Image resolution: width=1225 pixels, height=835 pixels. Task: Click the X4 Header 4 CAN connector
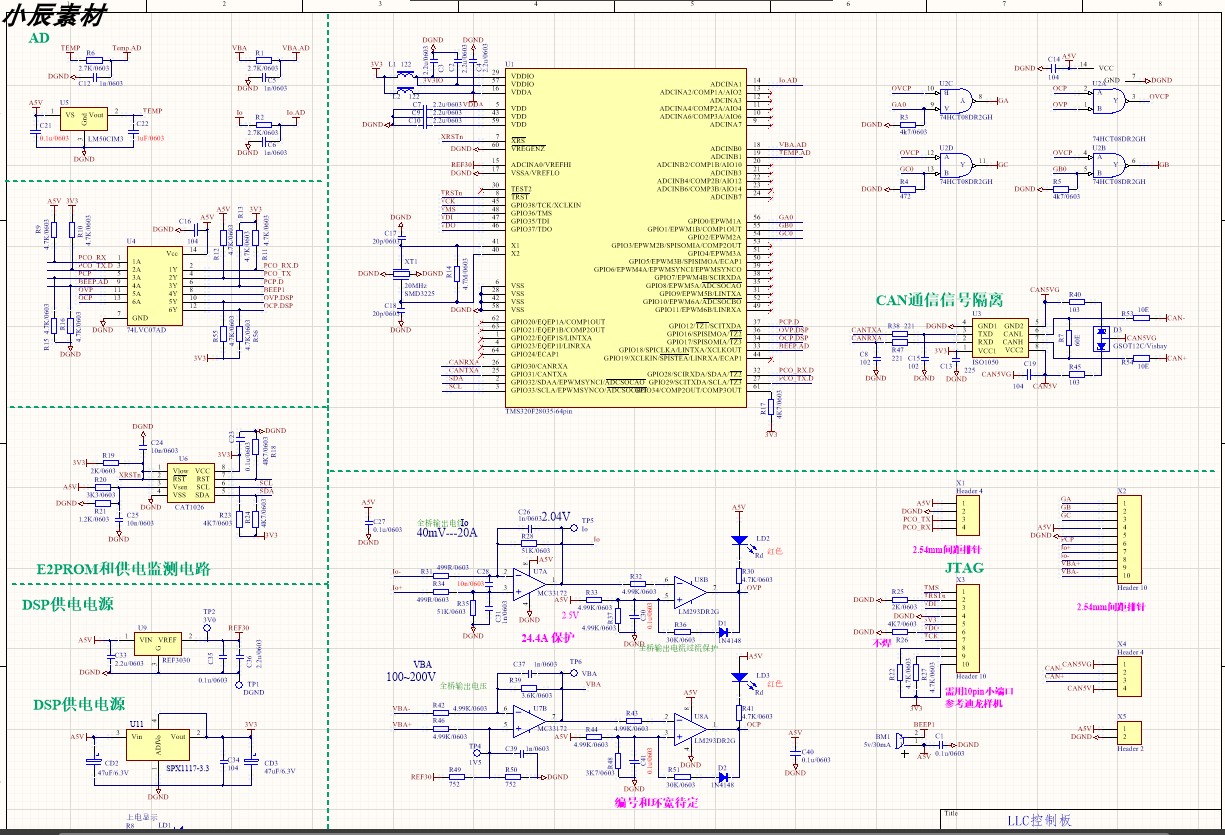pyautogui.click(x=1128, y=675)
